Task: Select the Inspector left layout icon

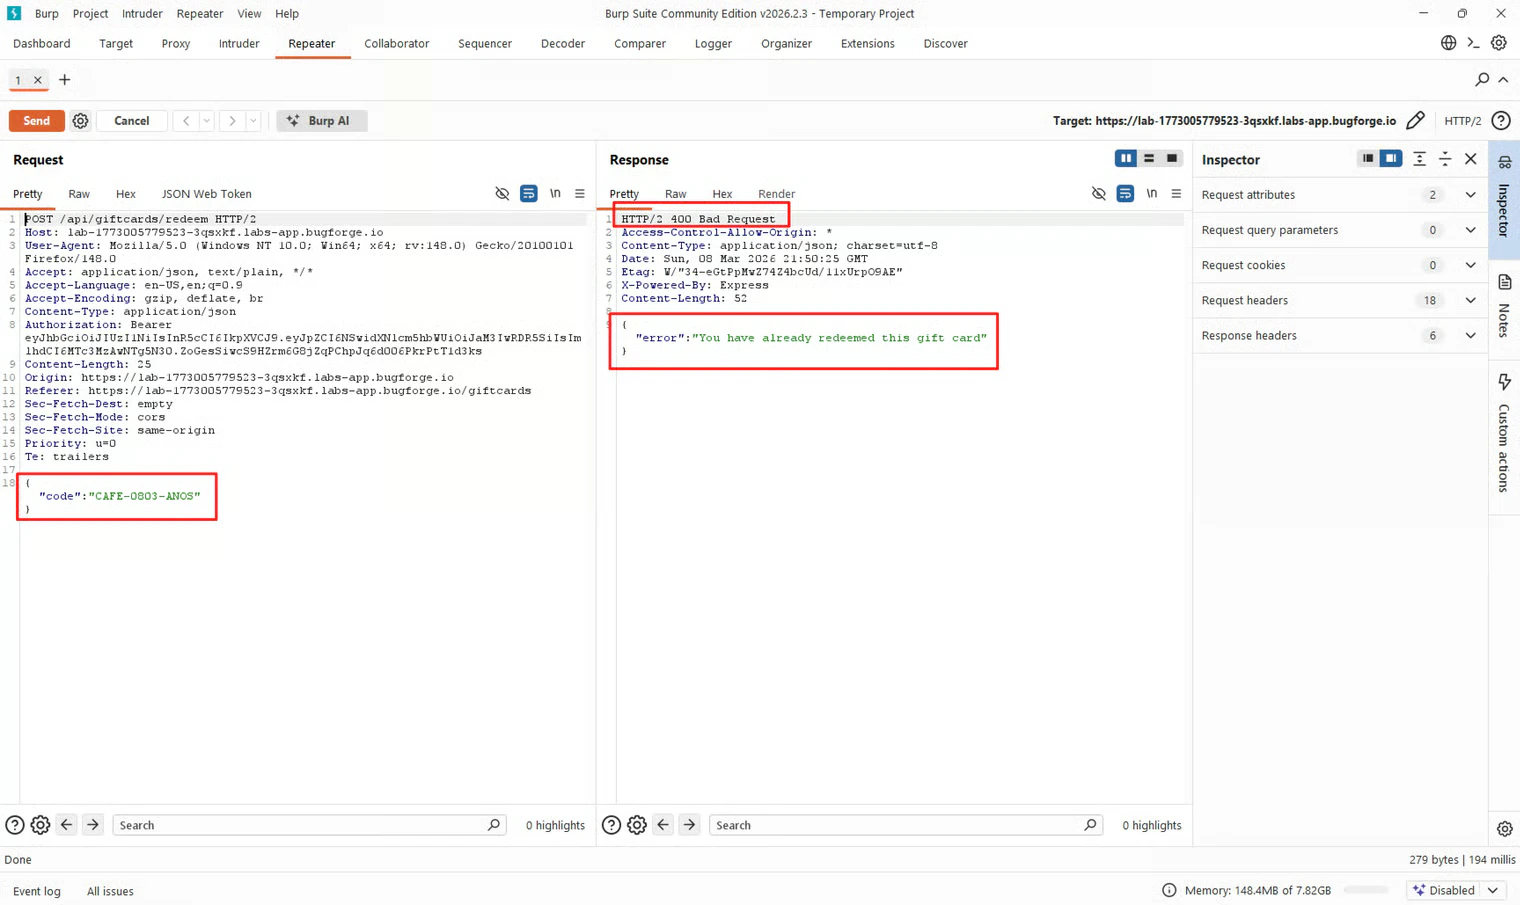Action: click(x=1367, y=158)
